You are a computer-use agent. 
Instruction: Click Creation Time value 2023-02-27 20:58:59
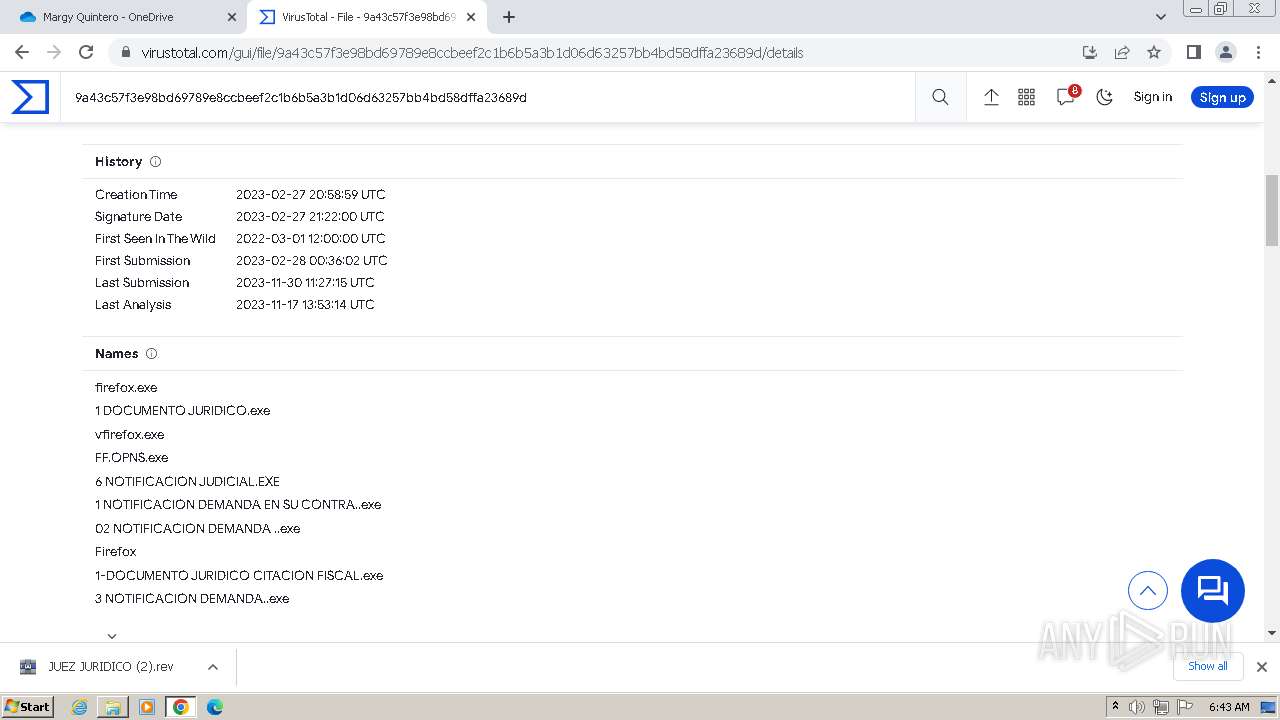point(311,194)
